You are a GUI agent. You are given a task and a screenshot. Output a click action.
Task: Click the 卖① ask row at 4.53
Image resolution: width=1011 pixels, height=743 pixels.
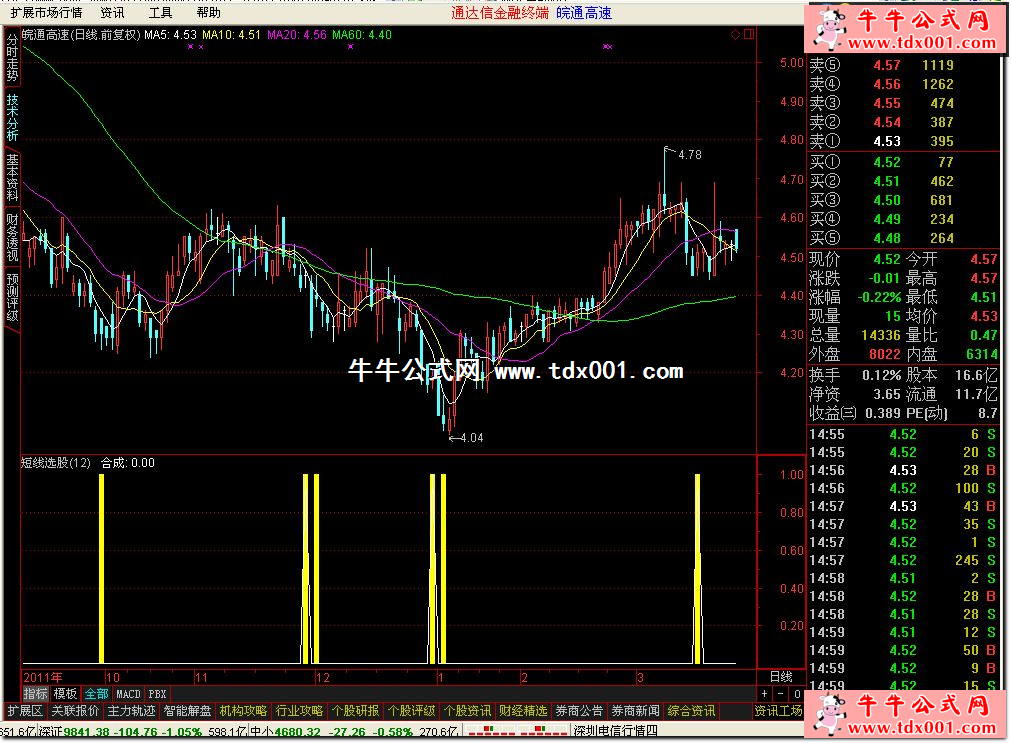click(904, 141)
